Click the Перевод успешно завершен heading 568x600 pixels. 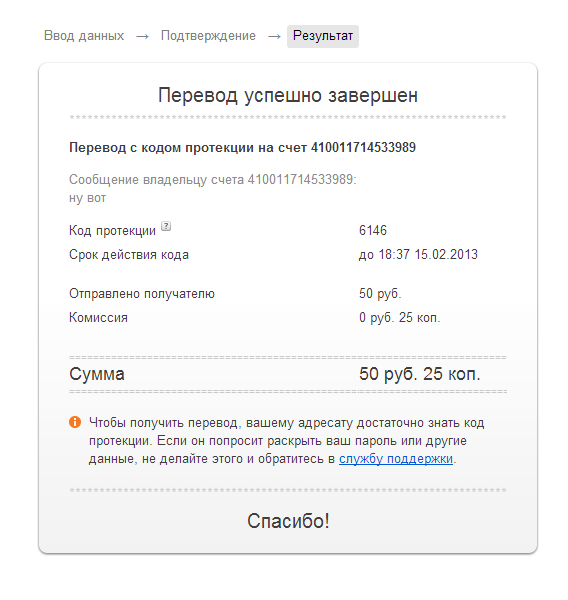click(288, 95)
